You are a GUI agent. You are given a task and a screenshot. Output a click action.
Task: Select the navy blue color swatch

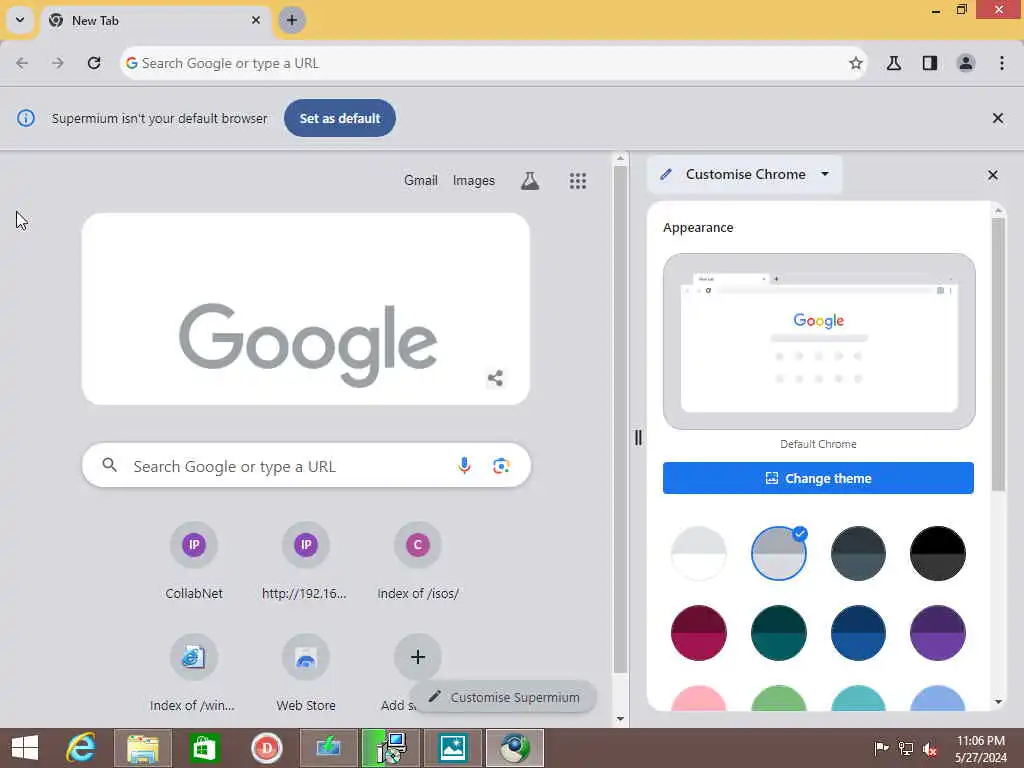(858, 633)
